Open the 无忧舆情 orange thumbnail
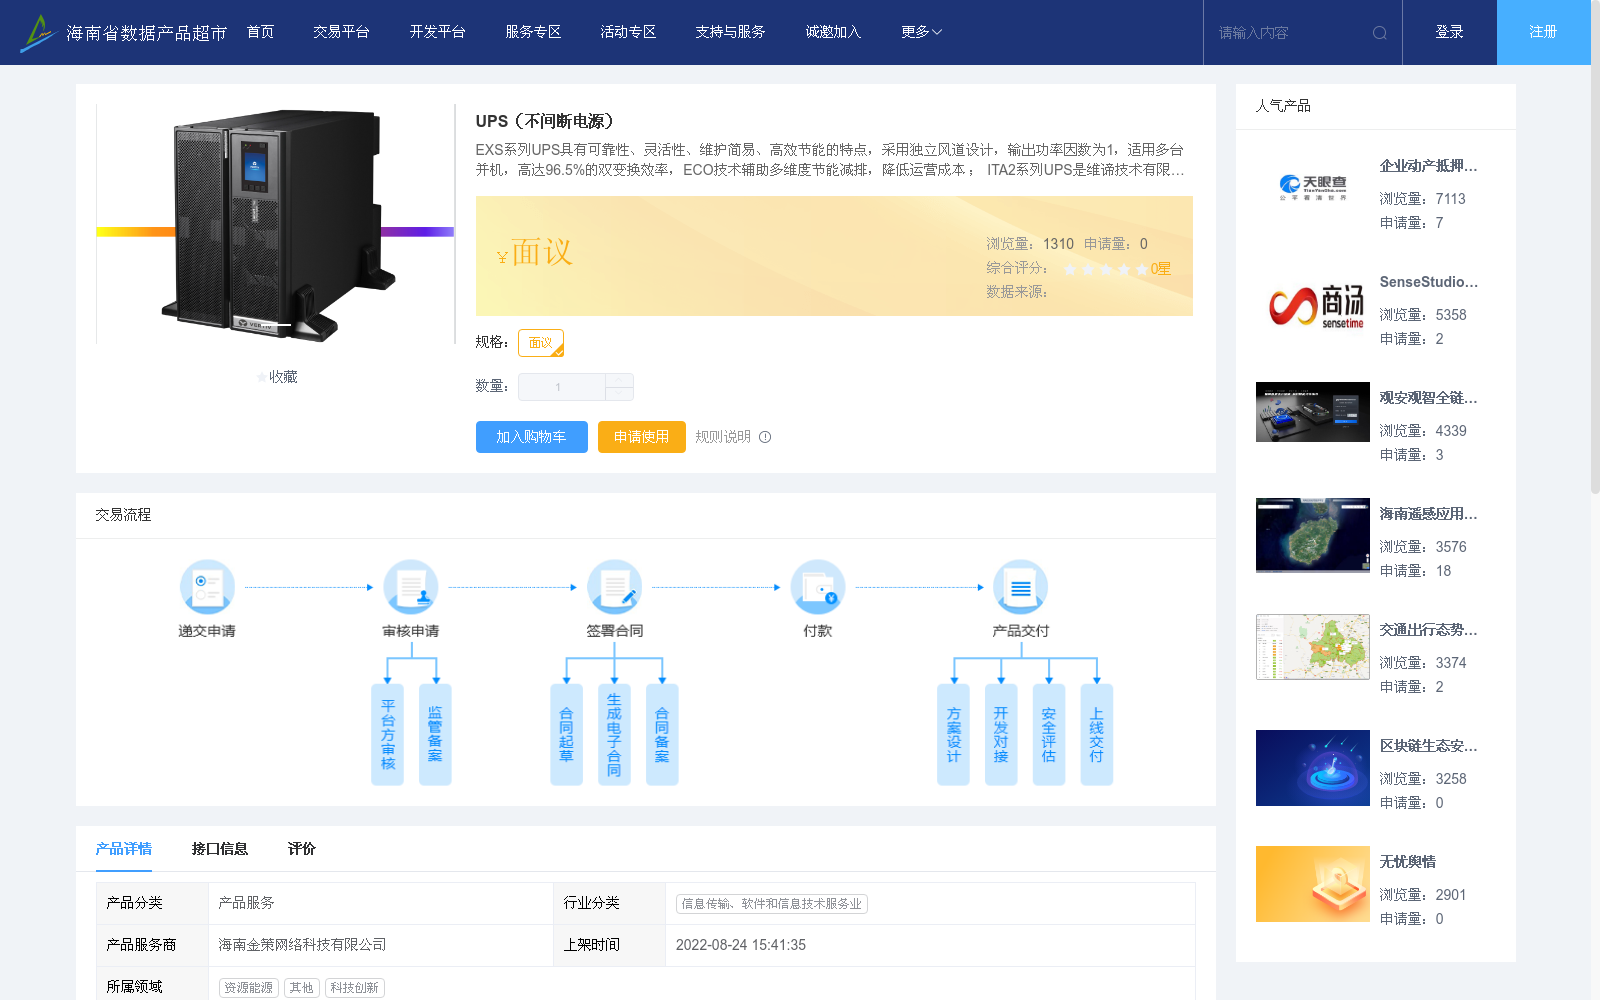The height and width of the screenshot is (1000, 1600). point(1313,884)
